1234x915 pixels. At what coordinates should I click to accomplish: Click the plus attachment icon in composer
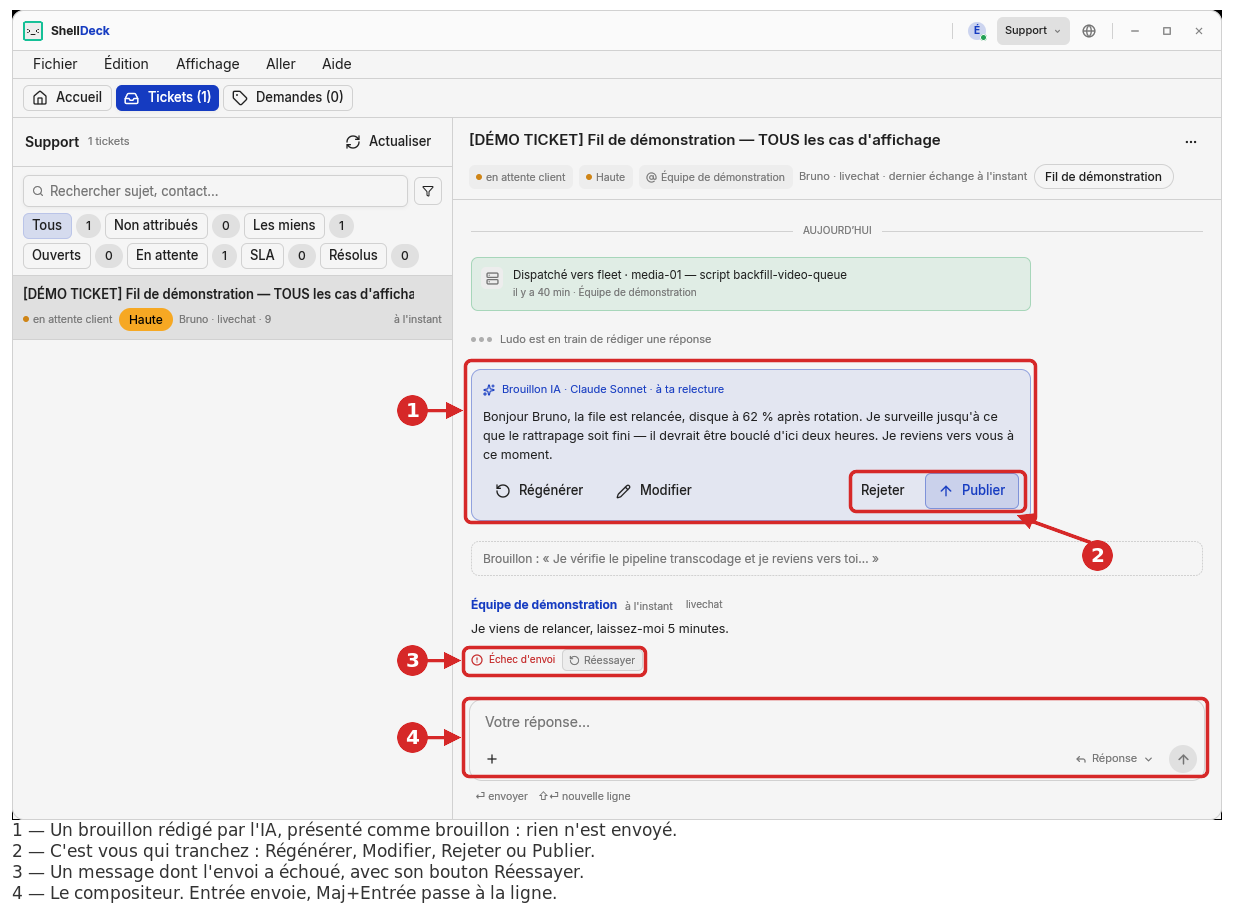coord(492,759)
